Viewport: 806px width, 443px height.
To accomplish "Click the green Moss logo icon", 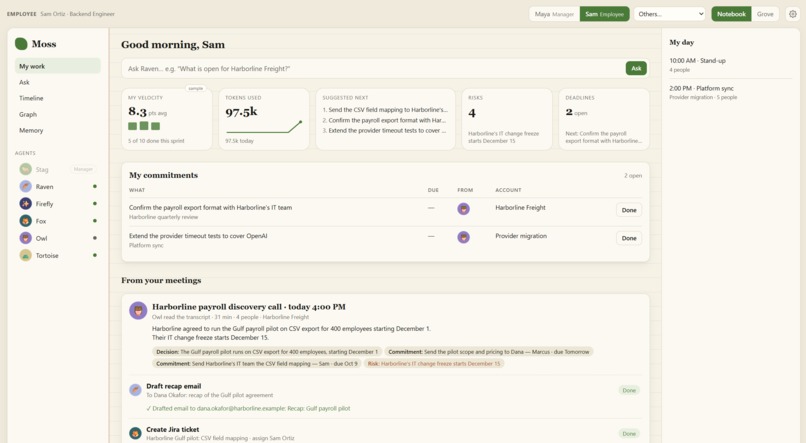I will pos(21,44).
